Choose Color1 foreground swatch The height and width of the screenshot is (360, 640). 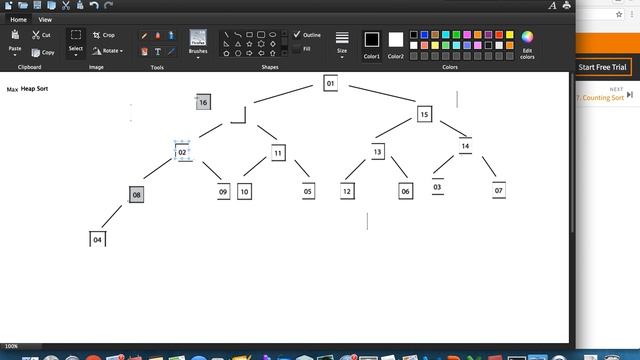click(x=372, y=45)
